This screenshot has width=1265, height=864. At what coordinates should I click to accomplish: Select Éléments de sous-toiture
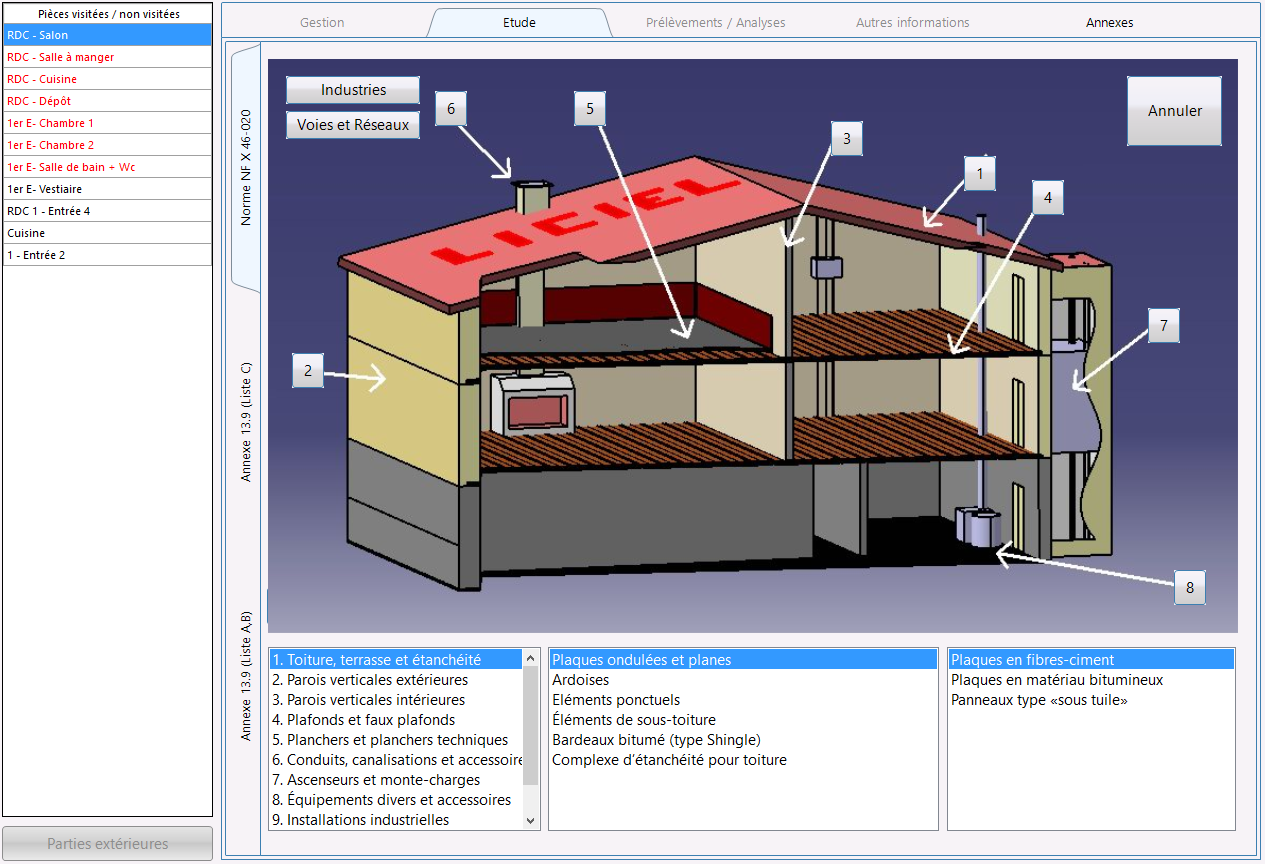(x=743, y=720)
